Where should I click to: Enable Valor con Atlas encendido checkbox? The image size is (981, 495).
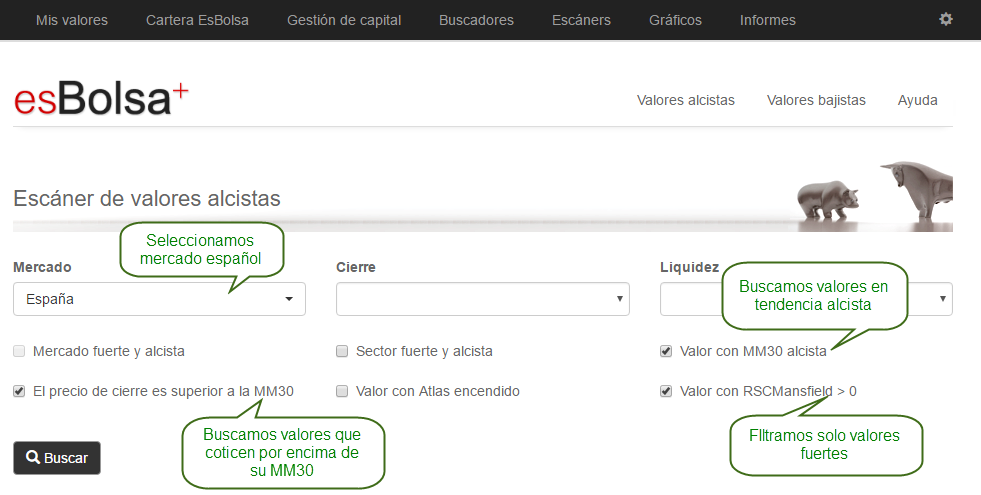[342, 391]
